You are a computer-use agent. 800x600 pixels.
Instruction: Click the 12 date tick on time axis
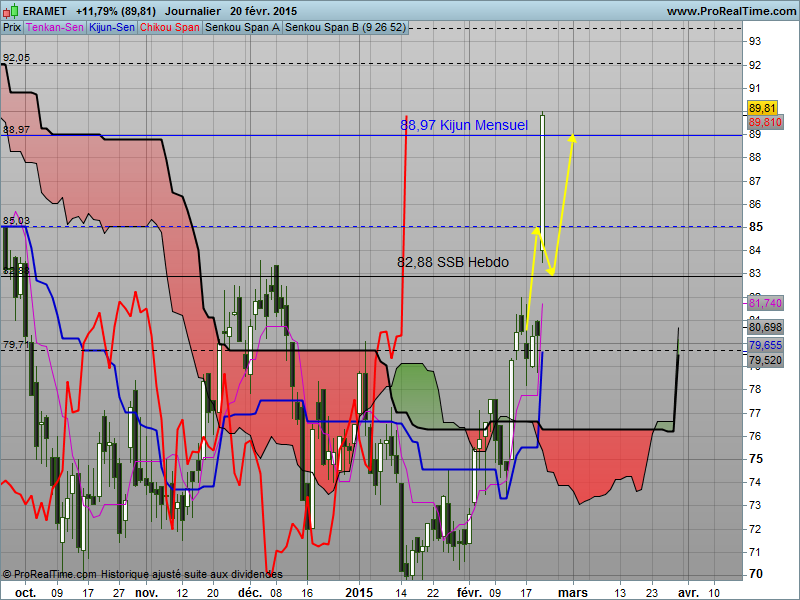click(182, 593)
